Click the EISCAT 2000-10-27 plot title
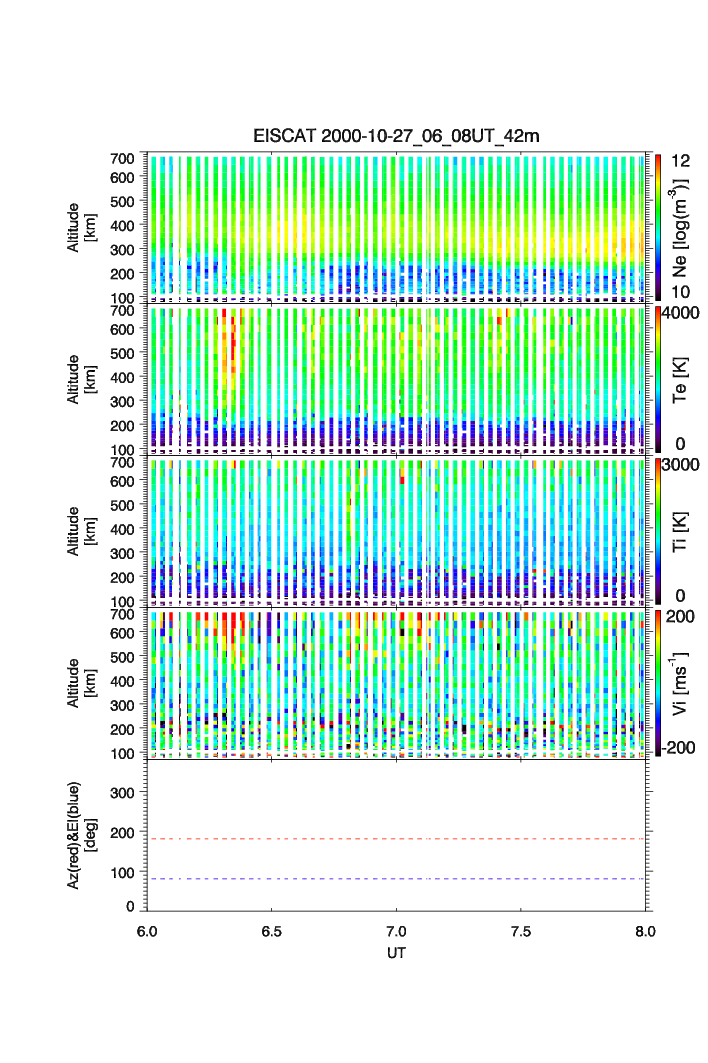708x1063 pixels. click(396, 136)
